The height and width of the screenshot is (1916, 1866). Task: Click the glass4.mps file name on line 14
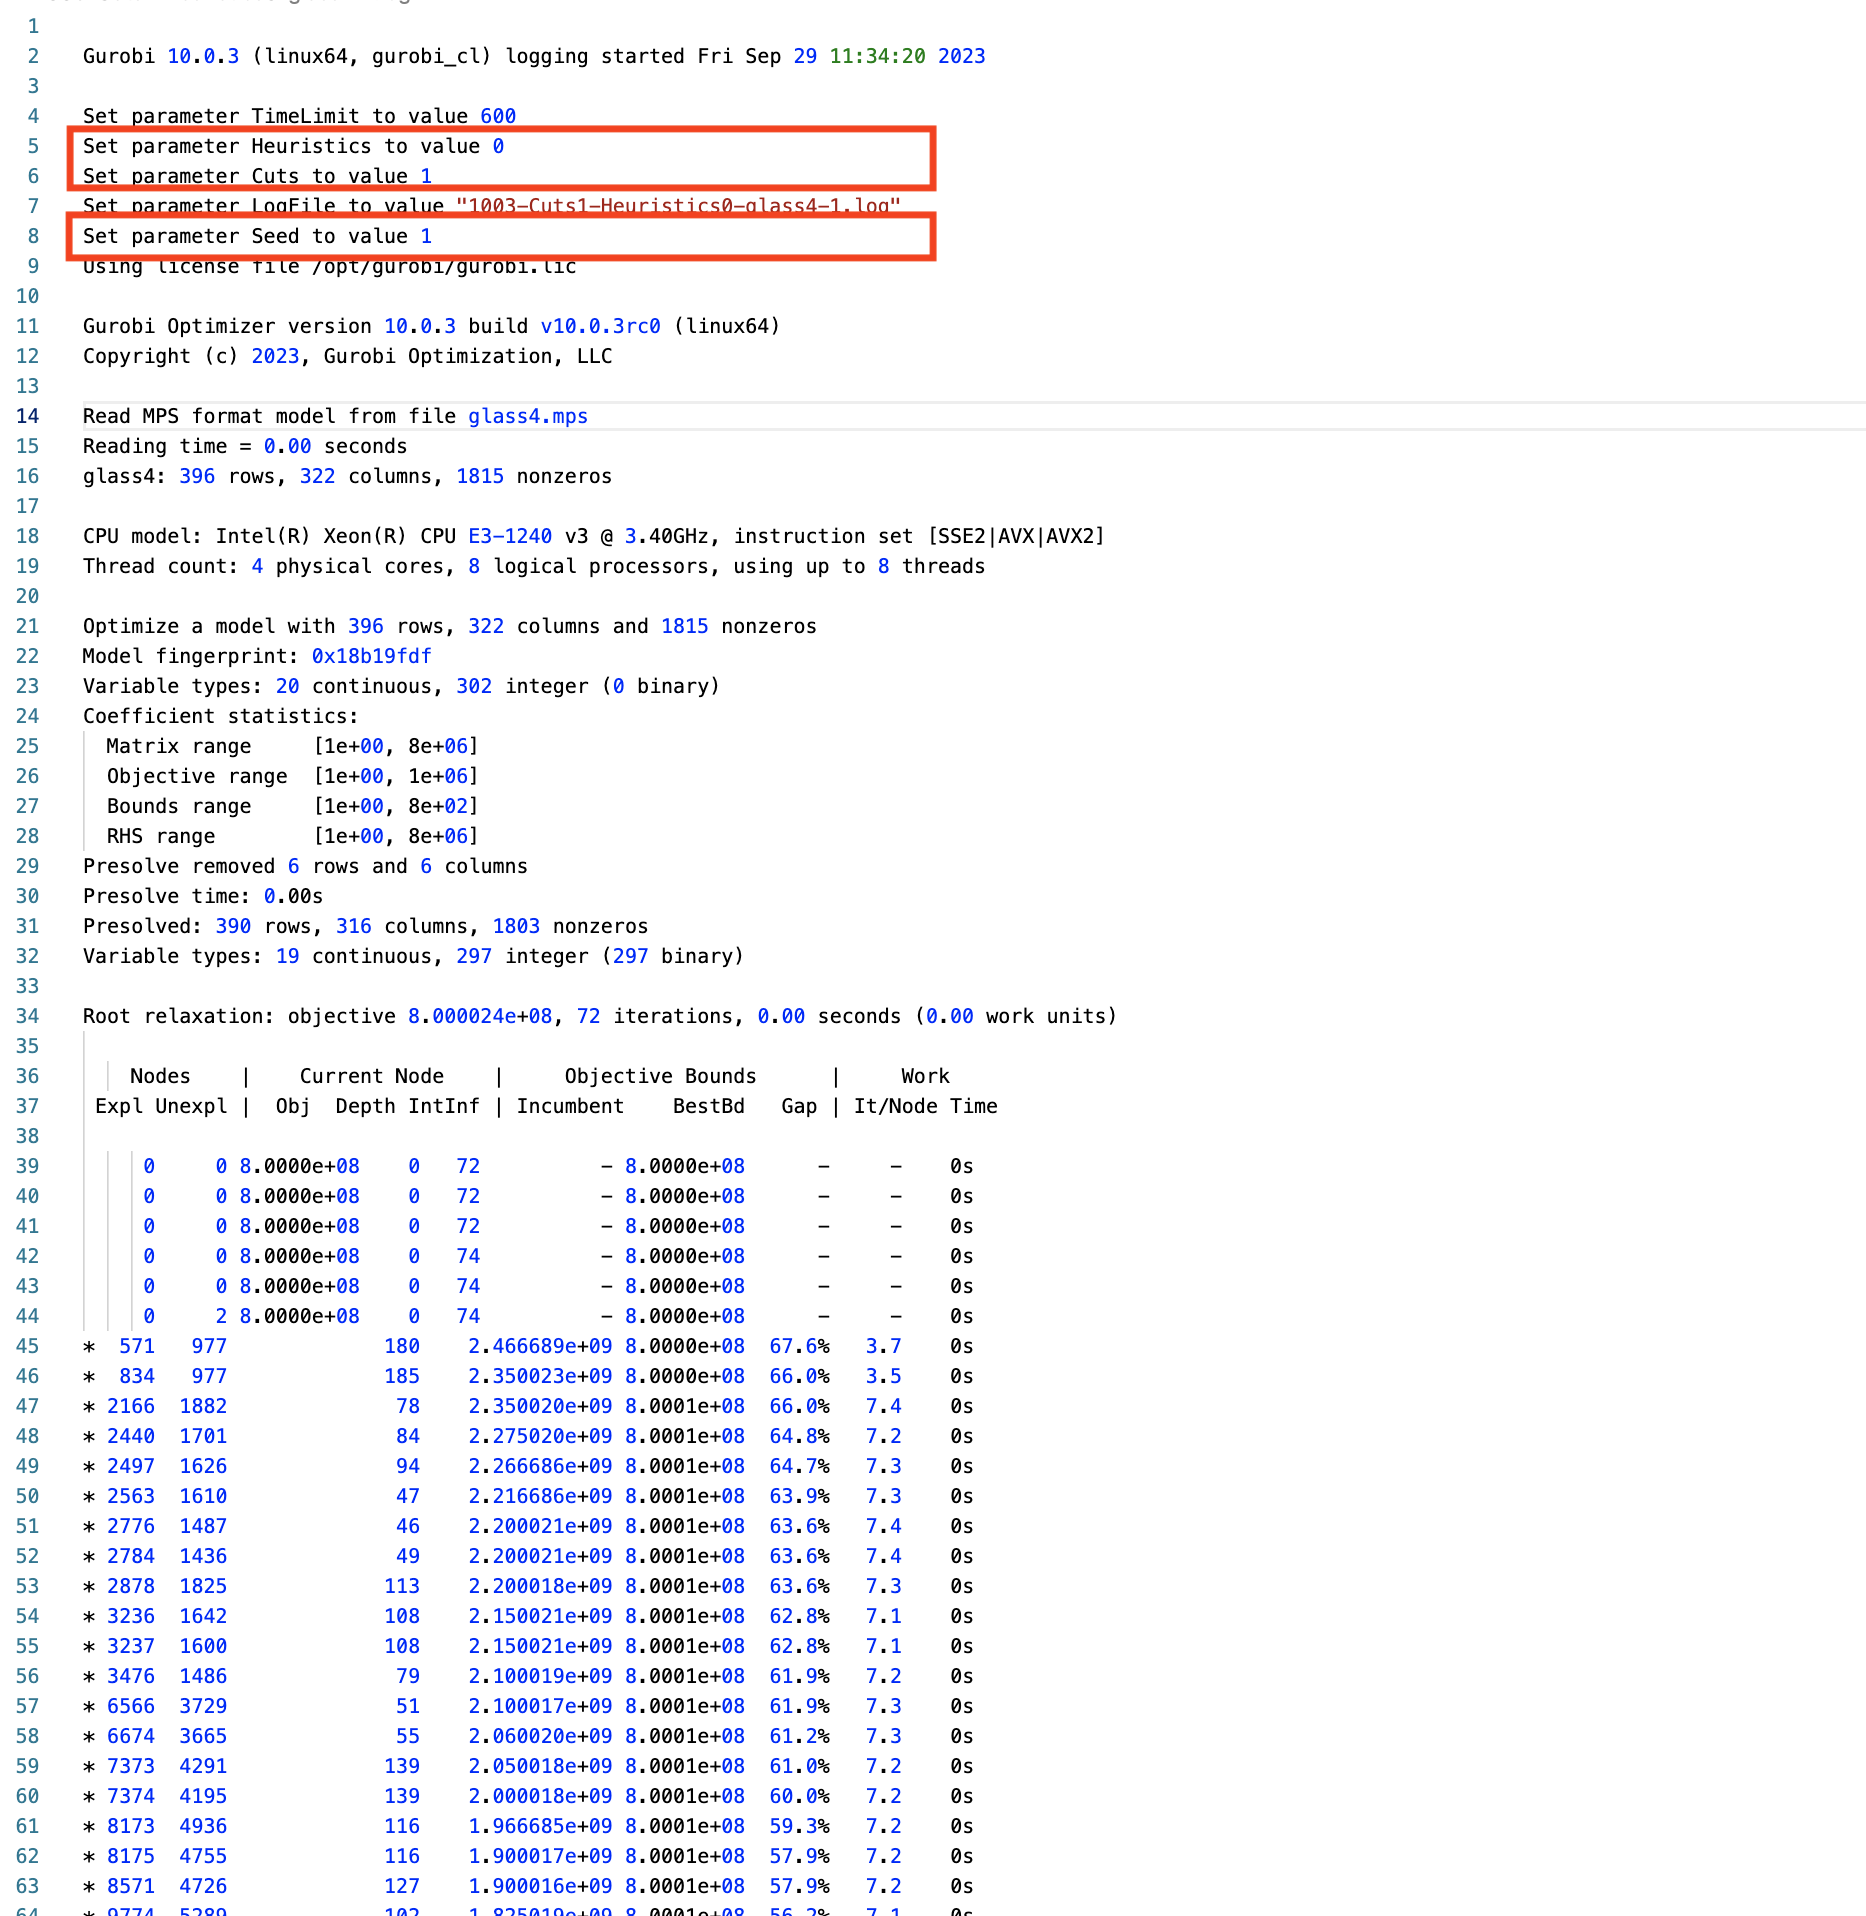coord(527,416)
